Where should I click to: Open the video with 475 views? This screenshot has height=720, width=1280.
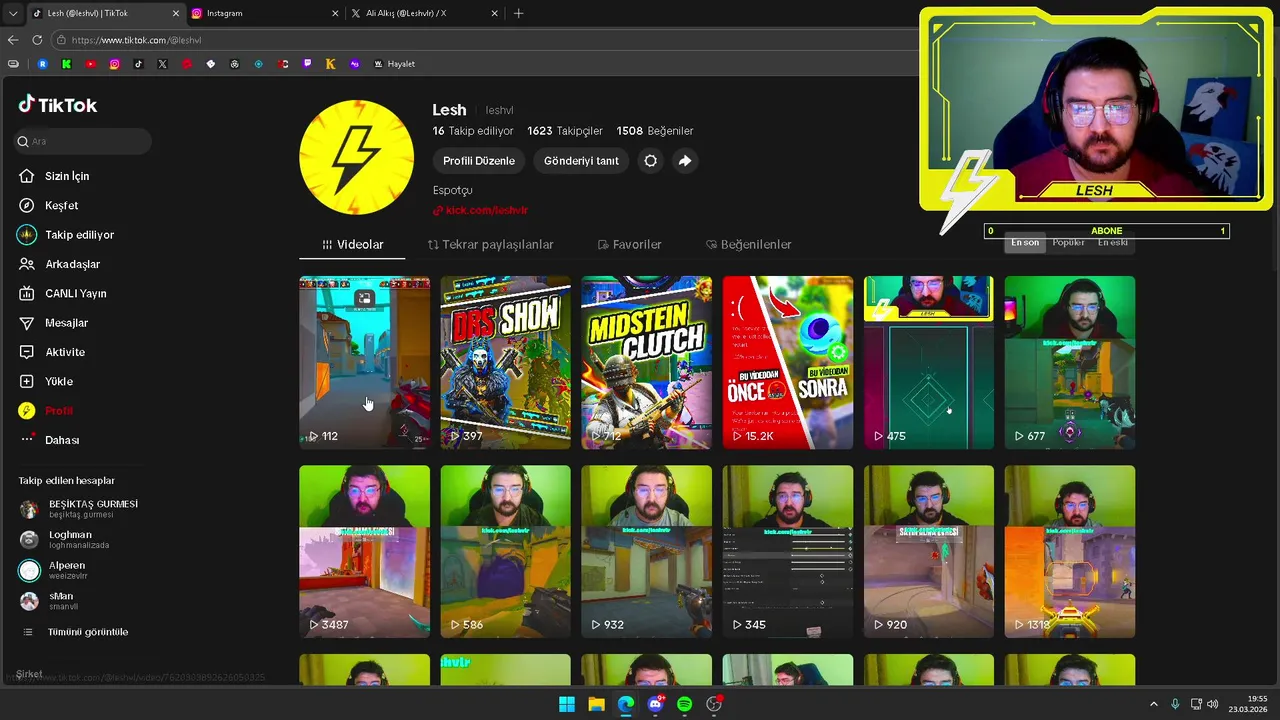pos(928,362)
